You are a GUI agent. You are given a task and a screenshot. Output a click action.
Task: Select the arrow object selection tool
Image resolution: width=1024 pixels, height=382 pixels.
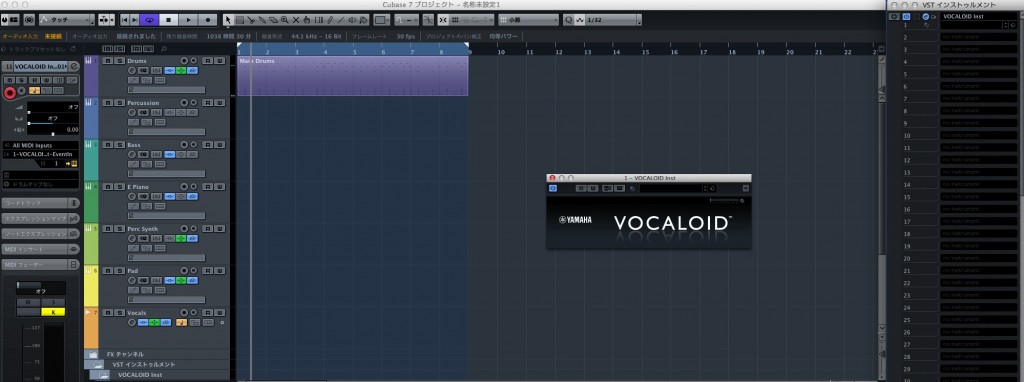point(228,20)
